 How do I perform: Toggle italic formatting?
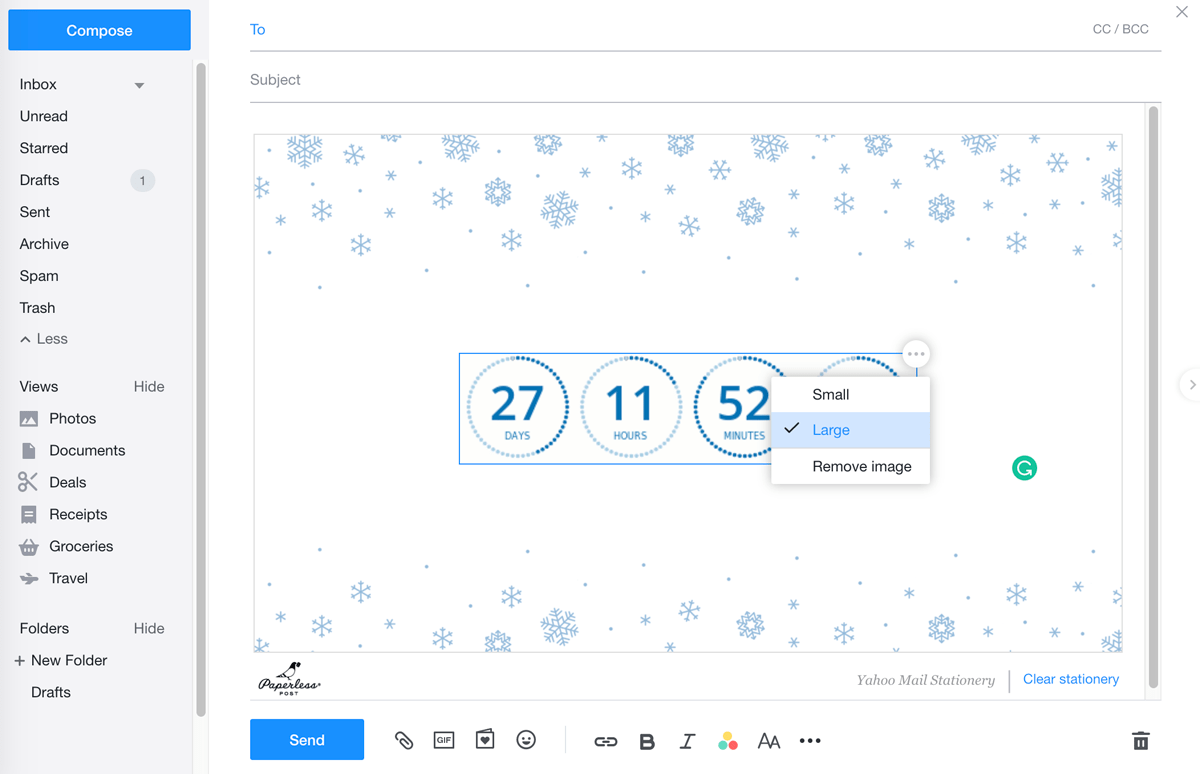tap(687, 741)
